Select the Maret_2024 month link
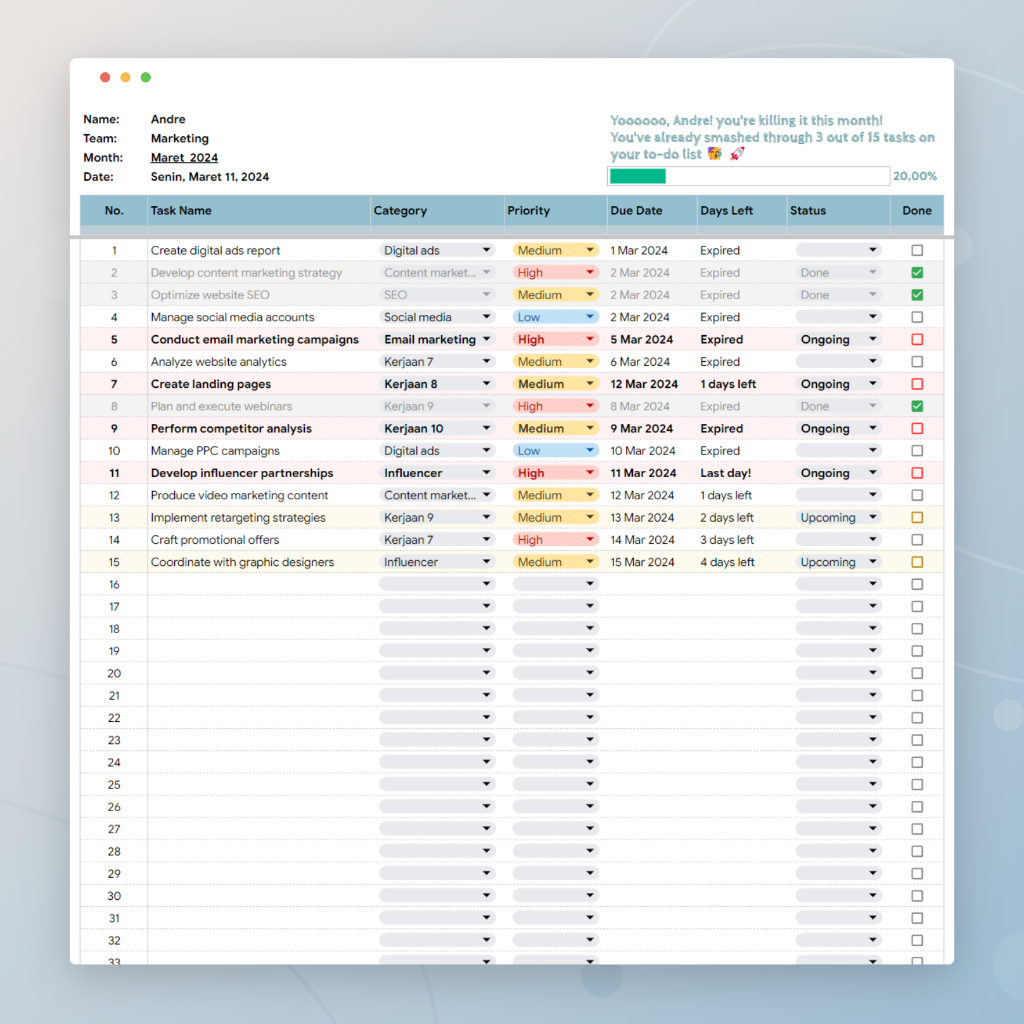Screen dimensions: 1024x1024 coord(184,158)
